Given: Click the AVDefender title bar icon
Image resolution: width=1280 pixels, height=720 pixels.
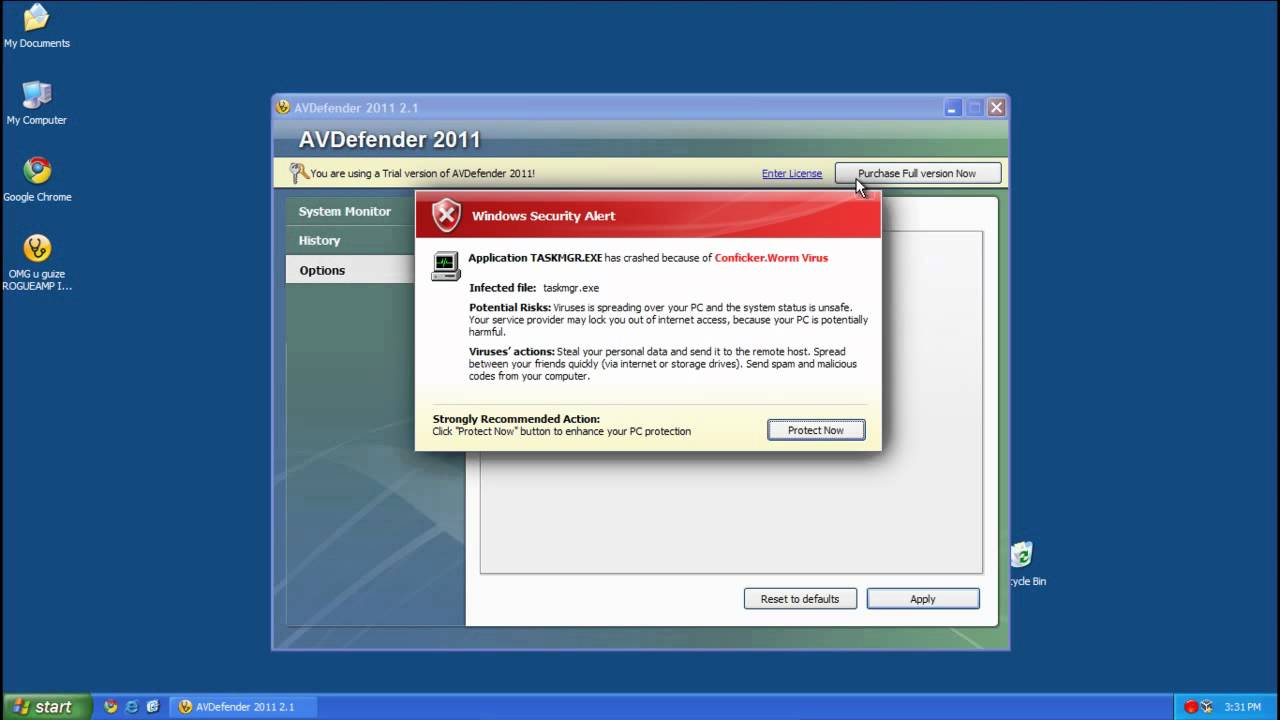Looking at the screenshot, I should [x=284, y=107].
